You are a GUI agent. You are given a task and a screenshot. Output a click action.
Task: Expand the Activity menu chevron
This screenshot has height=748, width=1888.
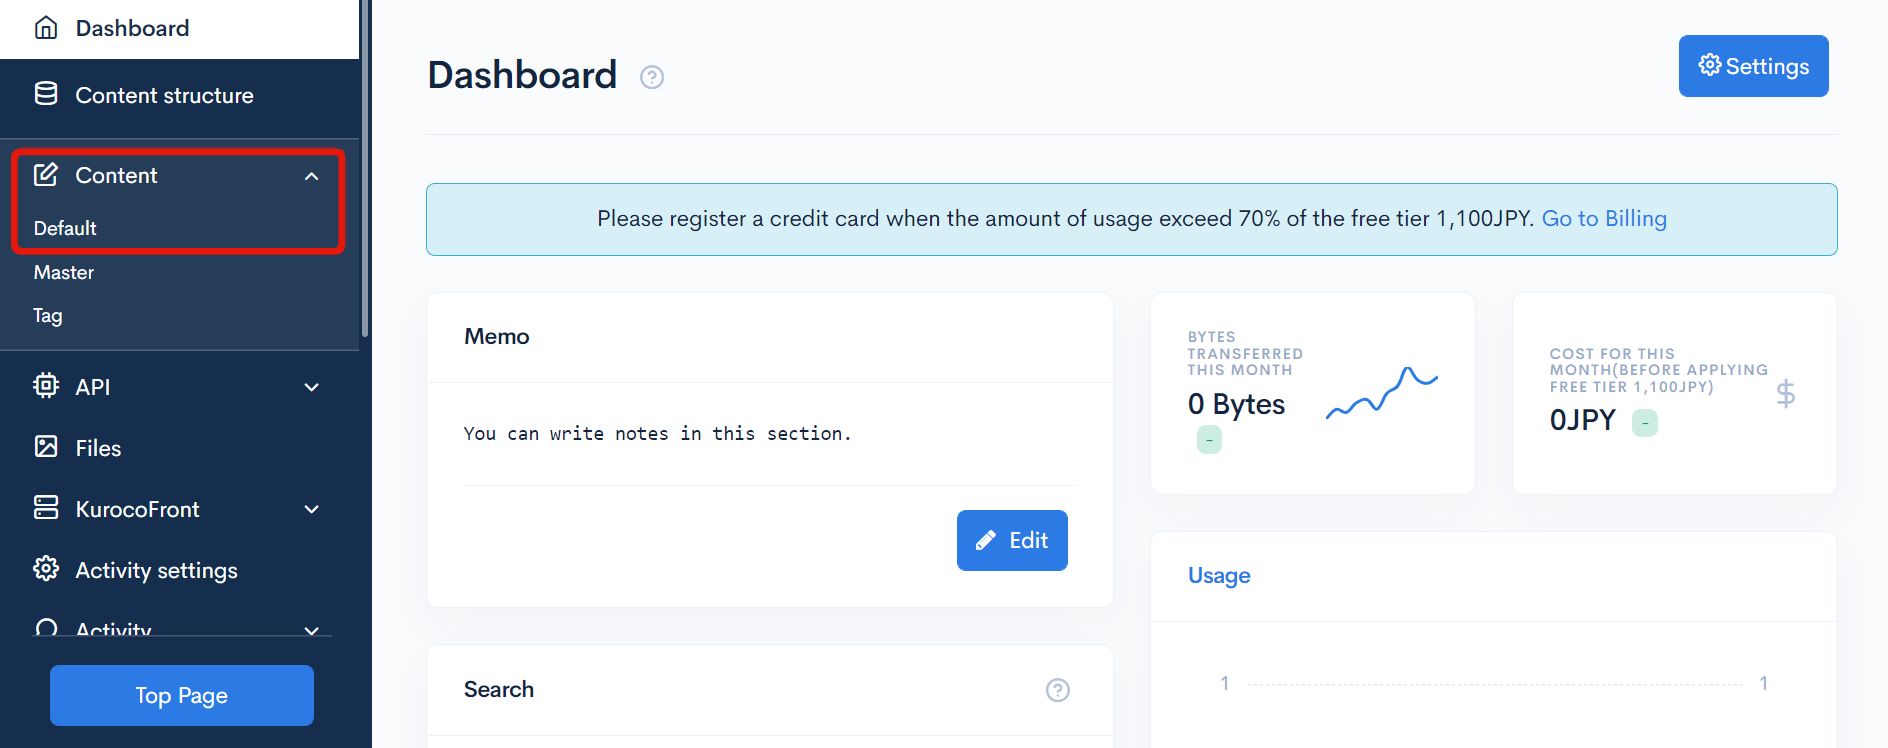pos(312,630)
